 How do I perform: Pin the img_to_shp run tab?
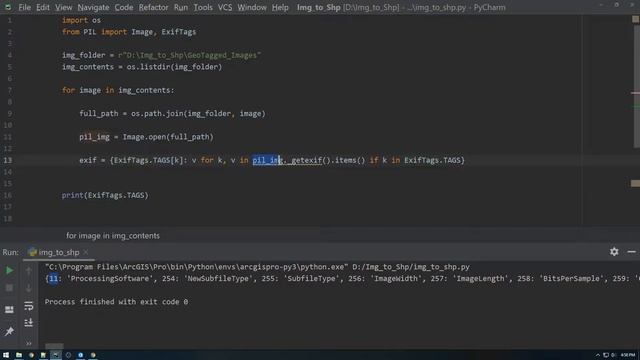click(x=9, y=331)
